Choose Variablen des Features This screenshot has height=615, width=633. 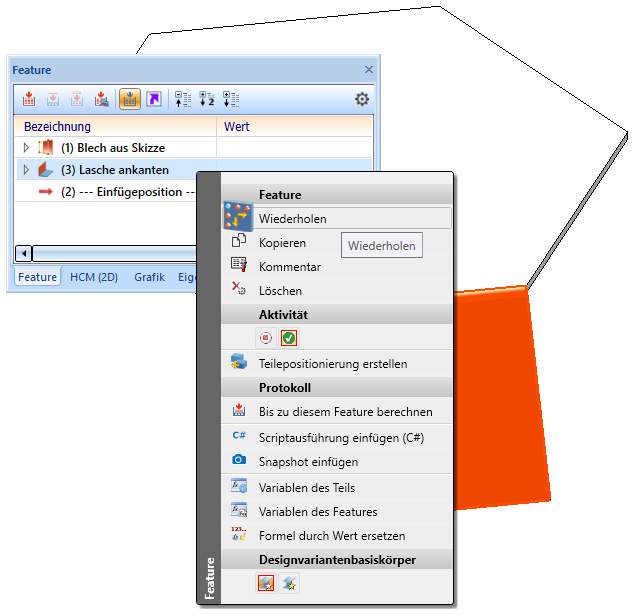click(337, 512)
